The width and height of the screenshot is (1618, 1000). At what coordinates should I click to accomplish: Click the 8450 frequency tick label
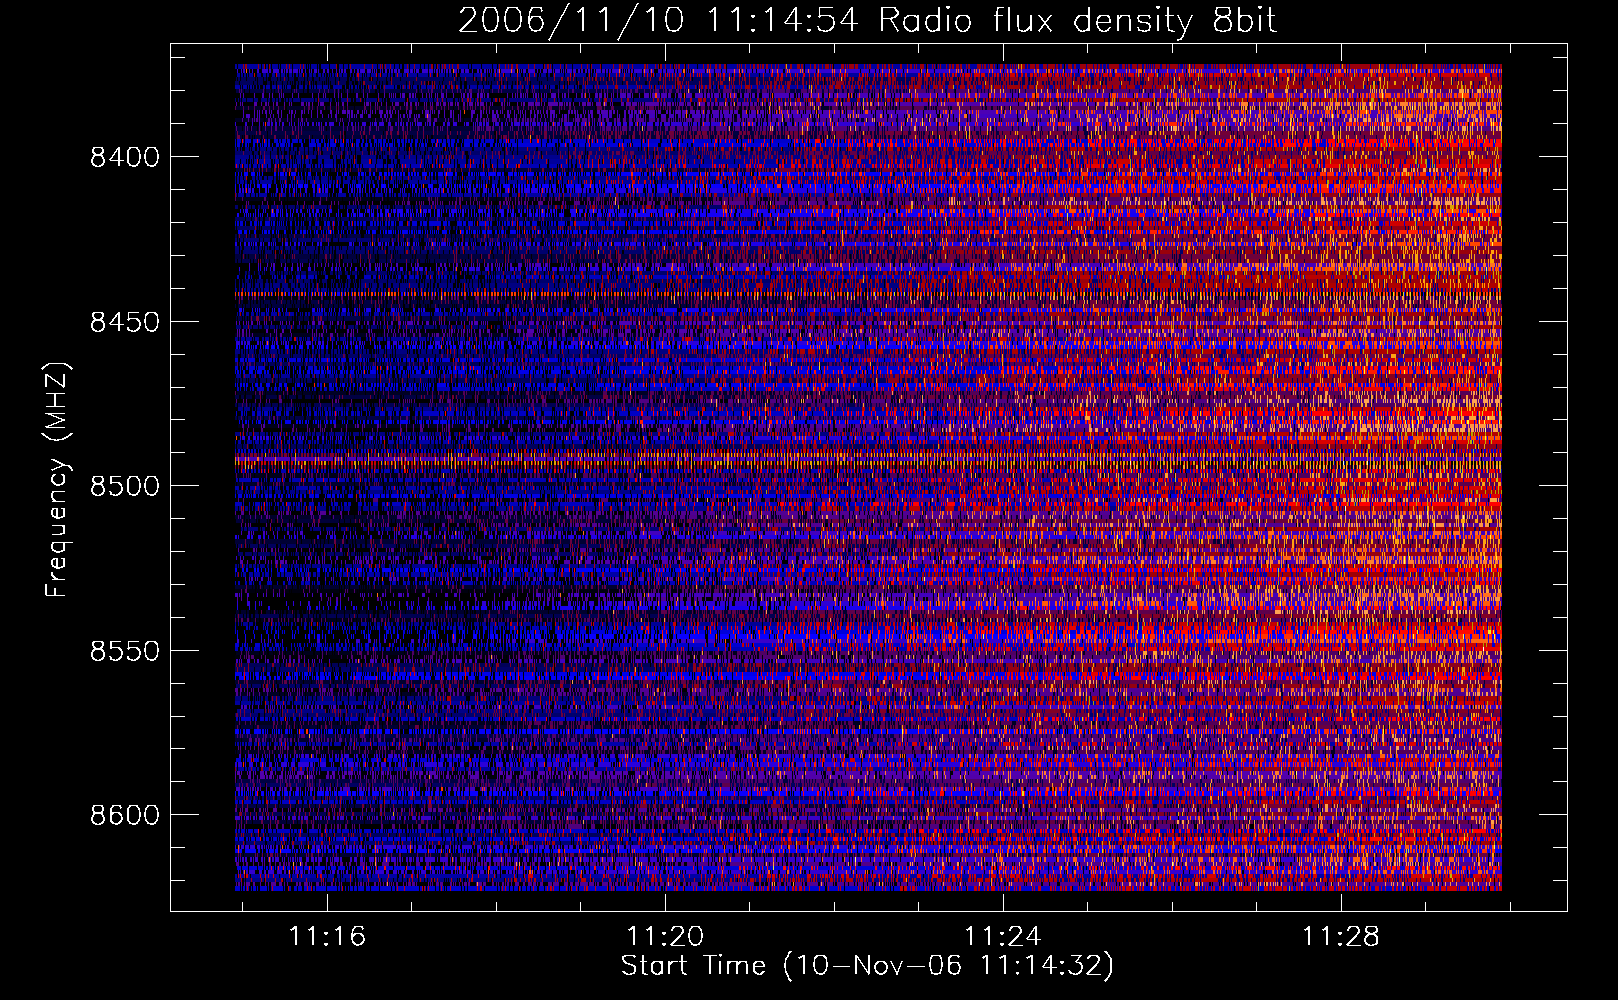point(125,322)
